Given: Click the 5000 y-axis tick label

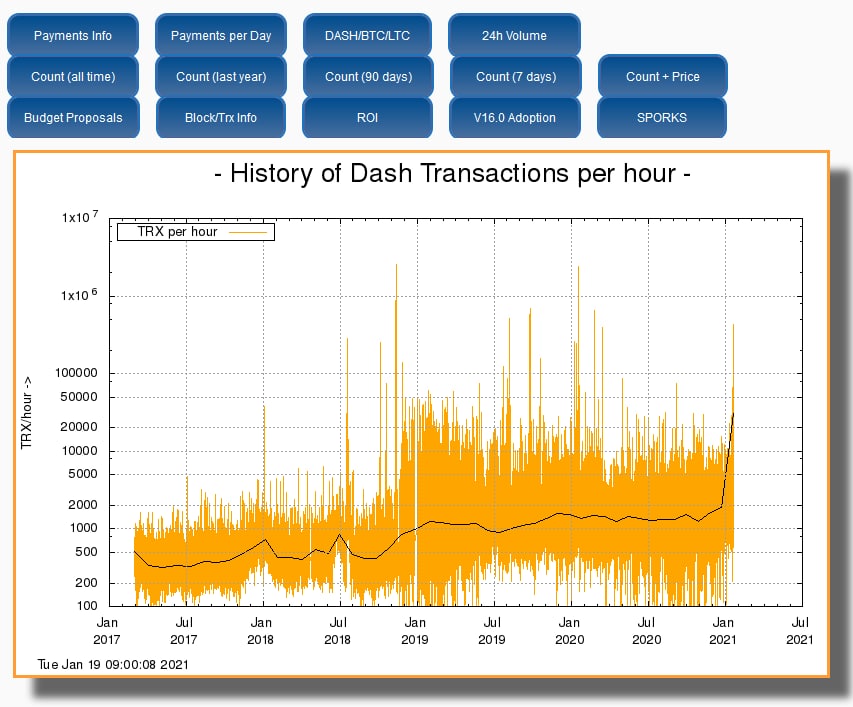Looking at the screenshot, I should (x=83, y=474).
